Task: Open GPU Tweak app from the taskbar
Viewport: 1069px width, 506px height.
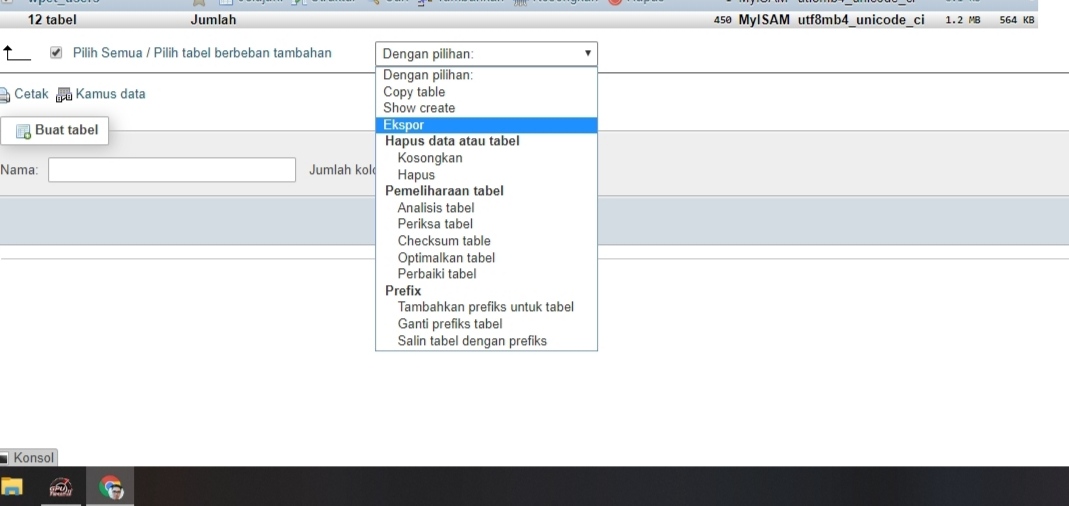Action: click(62, 487)
